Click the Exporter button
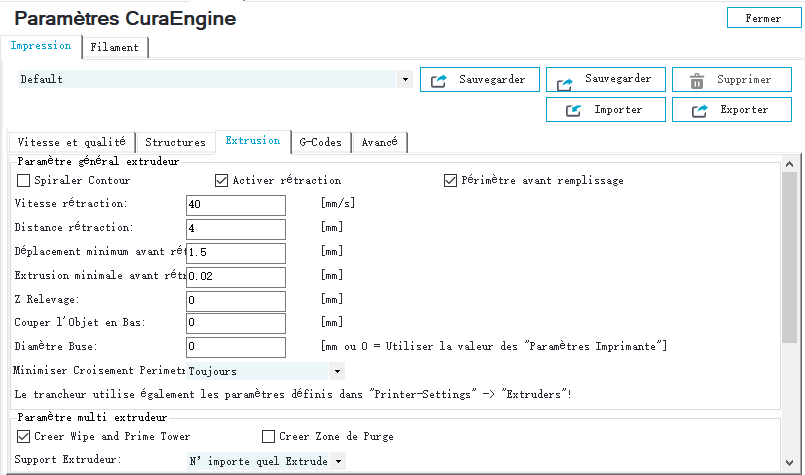 (732, 109)
